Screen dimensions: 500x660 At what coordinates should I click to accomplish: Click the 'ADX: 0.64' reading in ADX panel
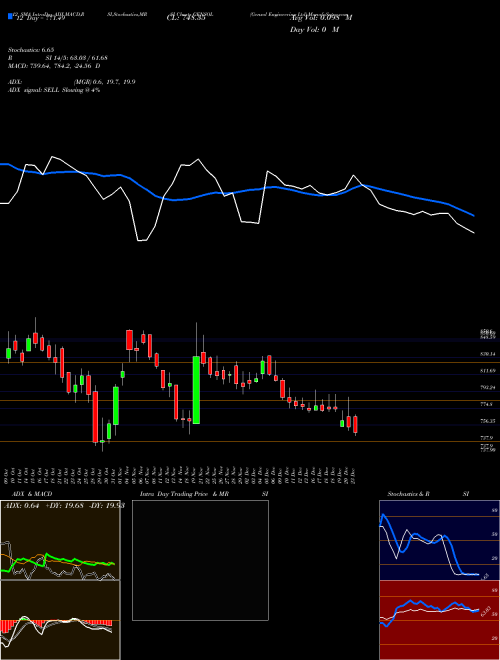tap(21, 506)
